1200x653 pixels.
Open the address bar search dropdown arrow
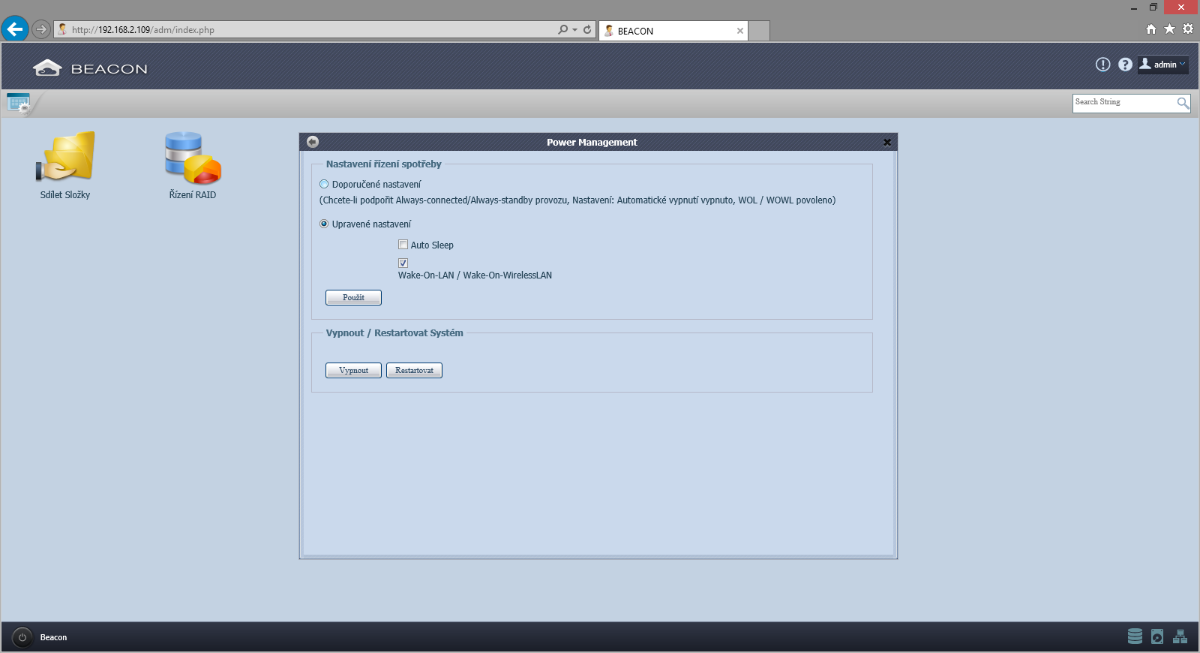573,30
